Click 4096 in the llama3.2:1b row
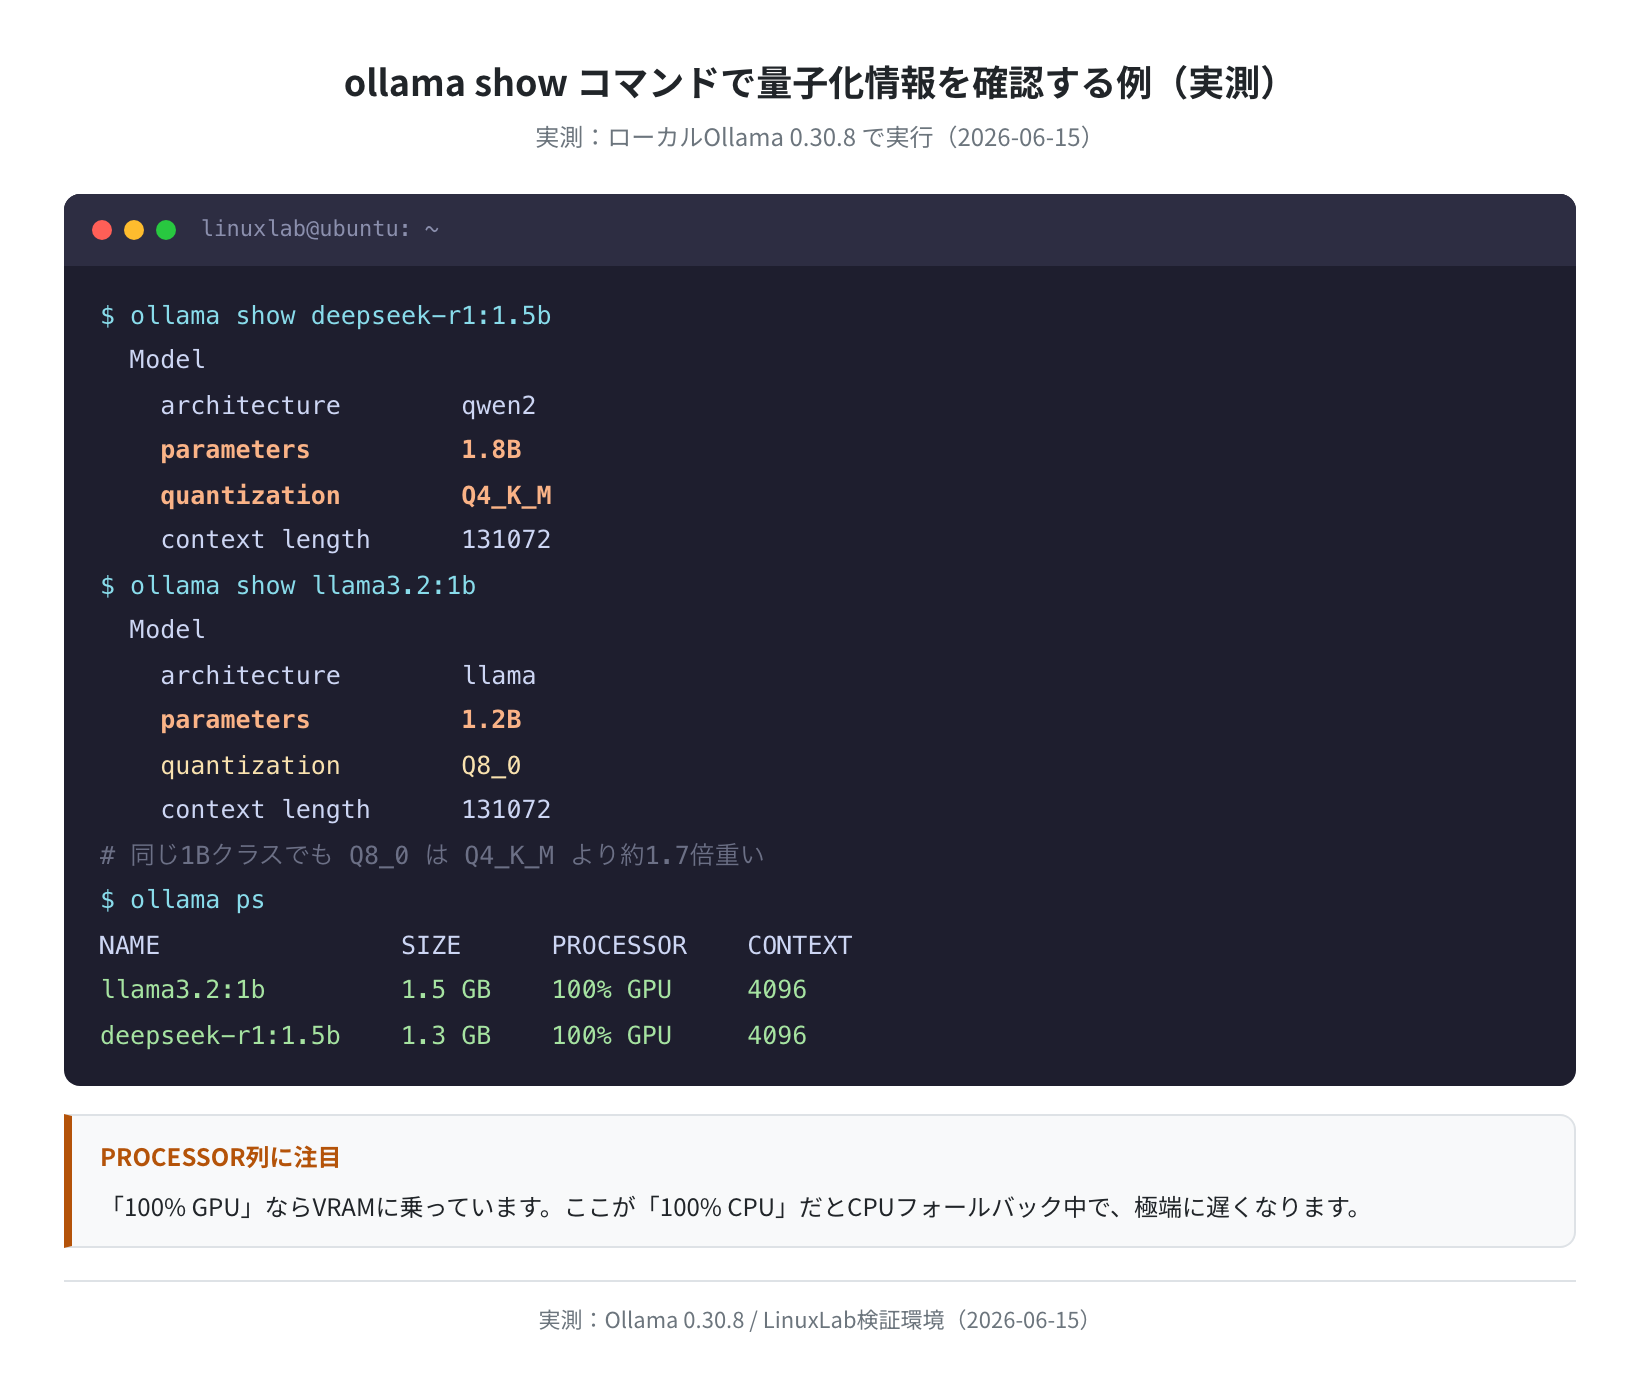Screen dimensions: 1640x1376 click(777, 990)
